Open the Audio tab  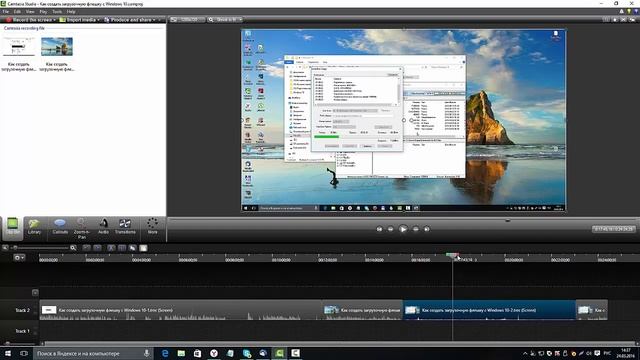point(103,227)
